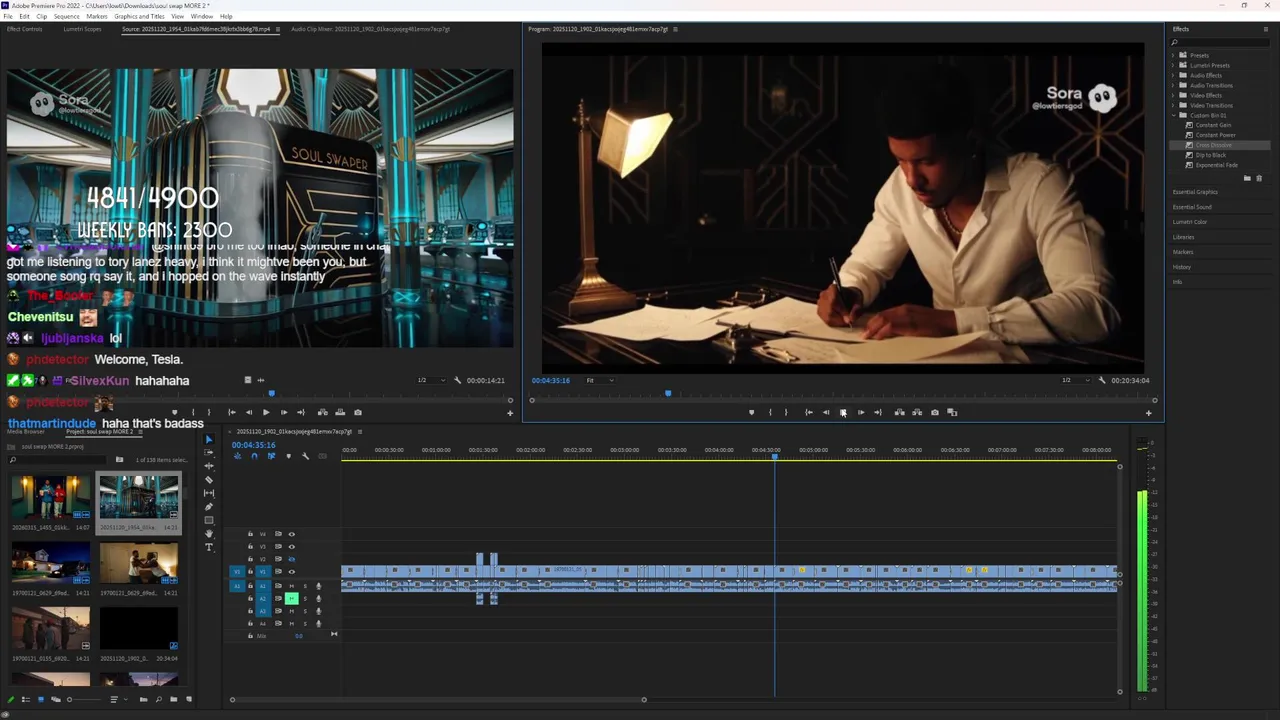Toggle snap in timeline

click(x=254, y=456)
